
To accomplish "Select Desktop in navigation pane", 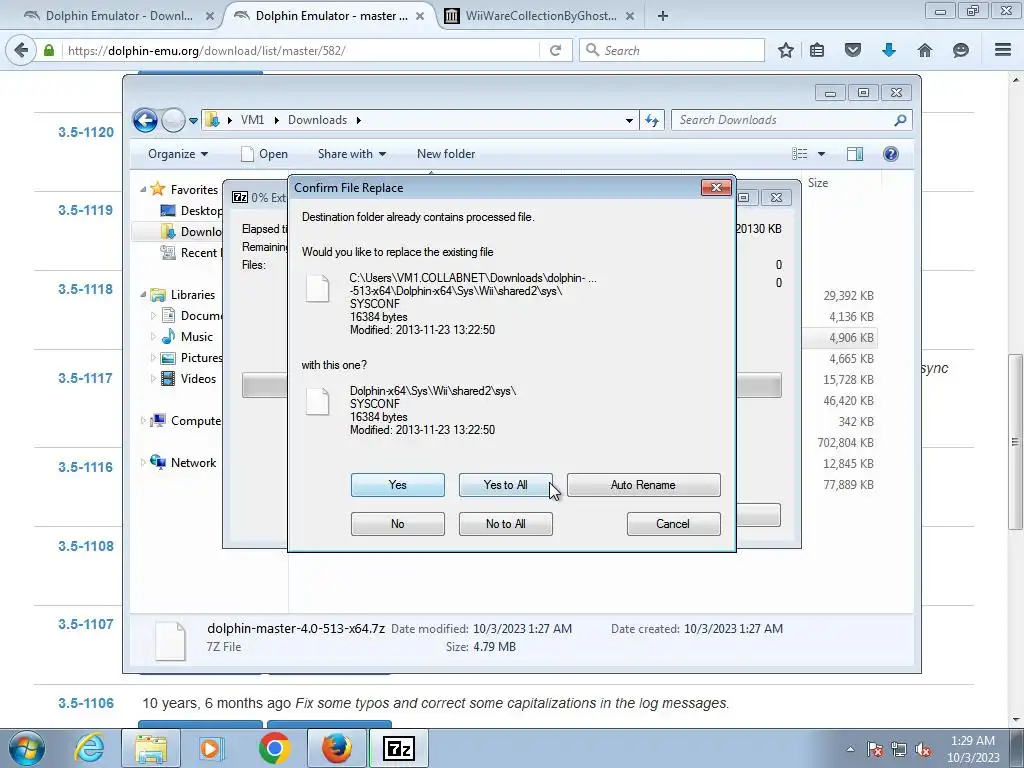I will coord(201,210).
